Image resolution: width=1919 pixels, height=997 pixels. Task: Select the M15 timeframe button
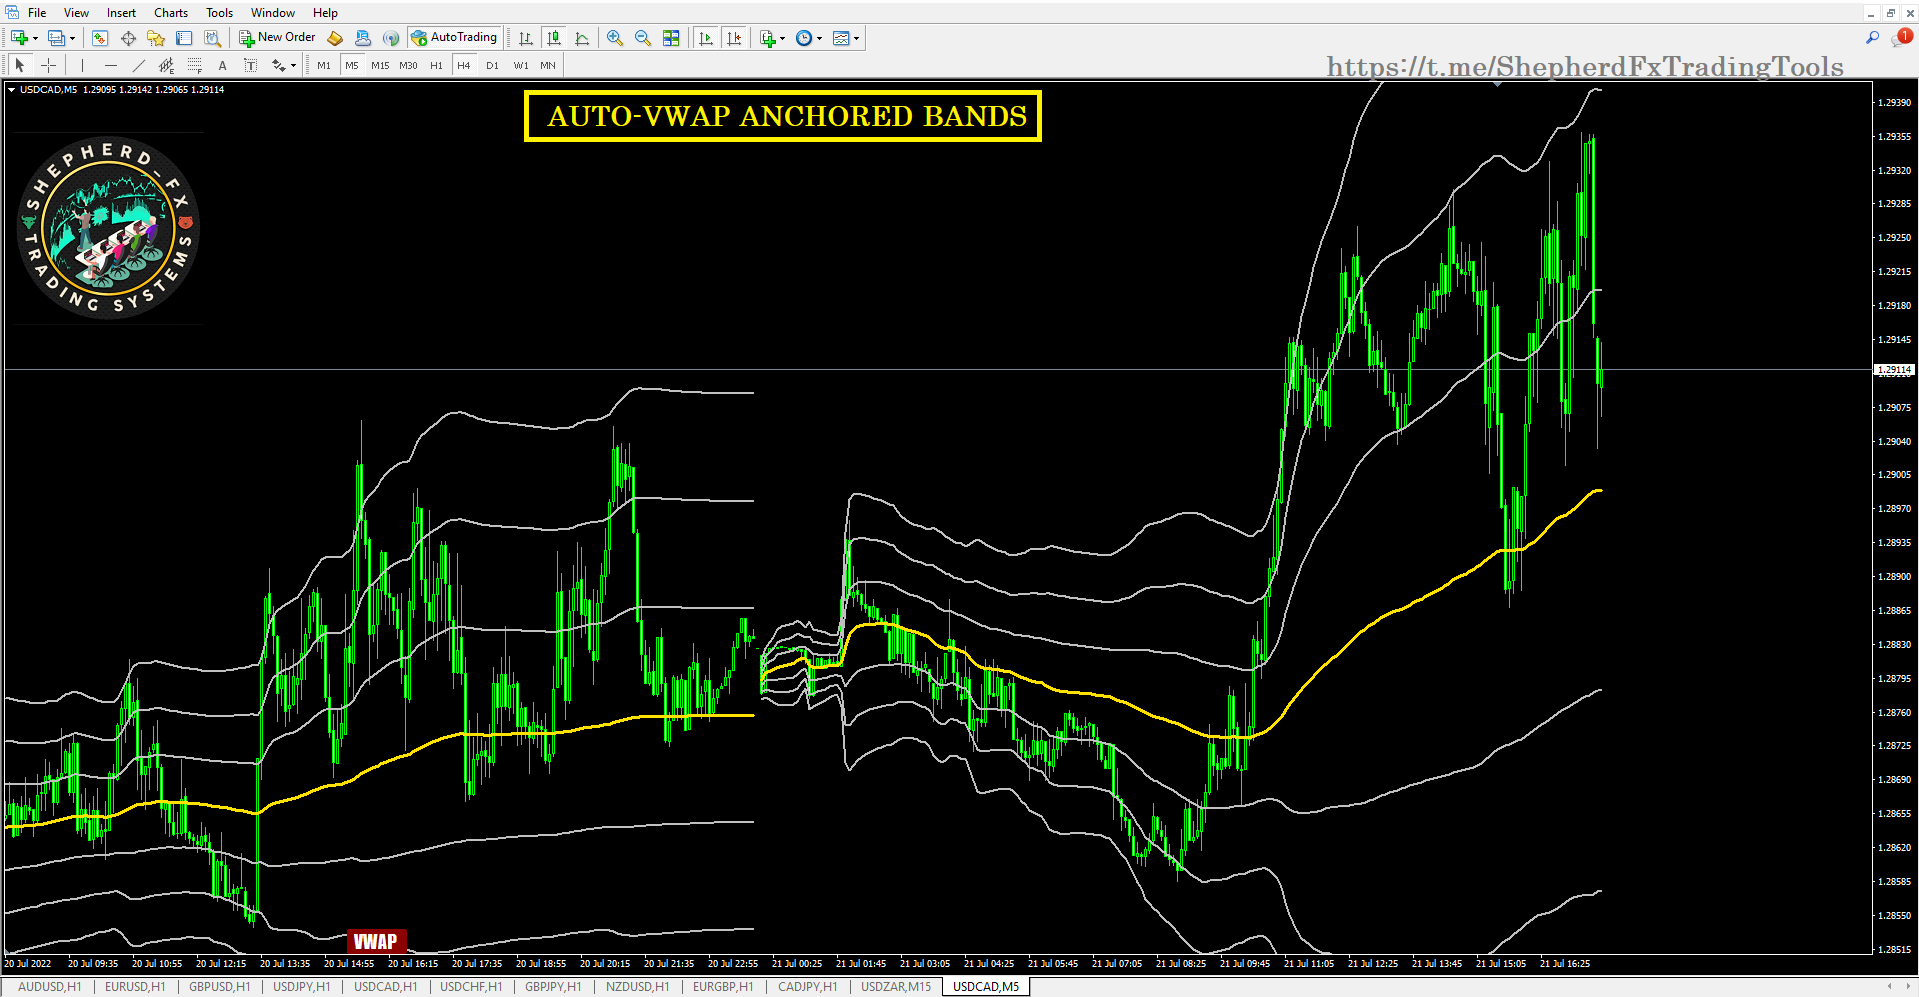[380, 65]
